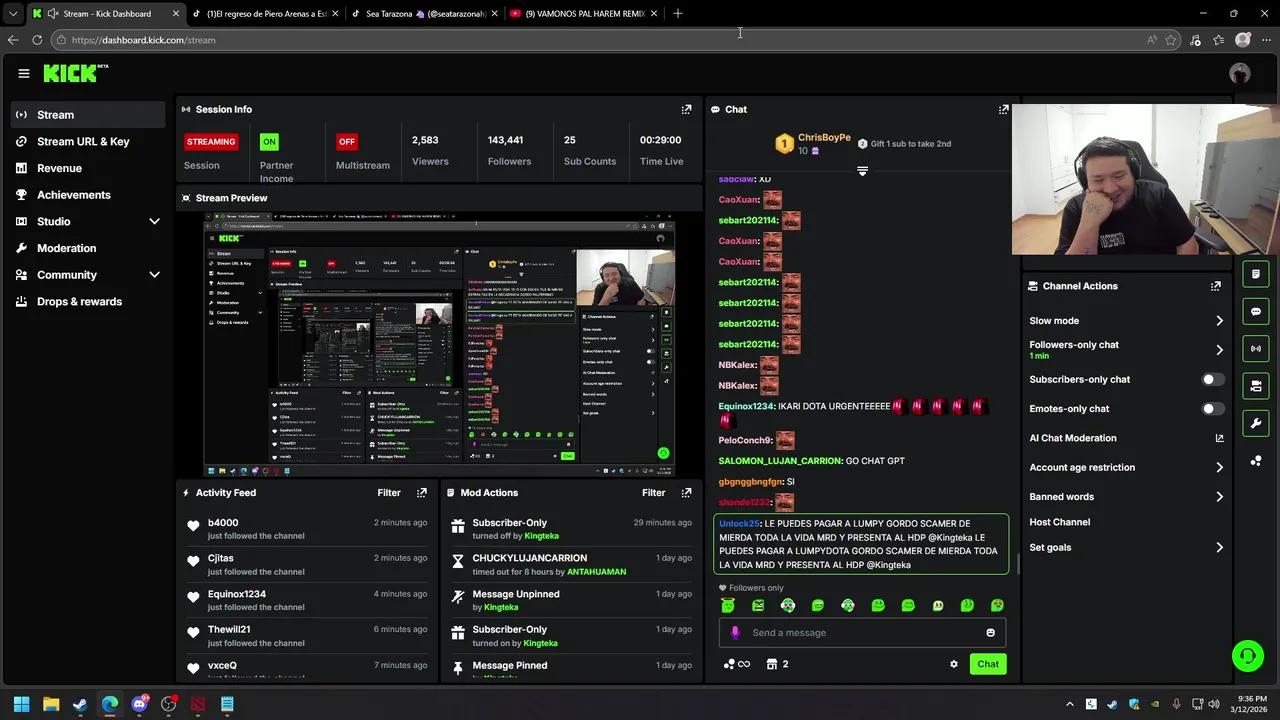Open the broadcast signal icon in right sidebar
This screenshot has height=720, width=1280.
point(1256,348)
